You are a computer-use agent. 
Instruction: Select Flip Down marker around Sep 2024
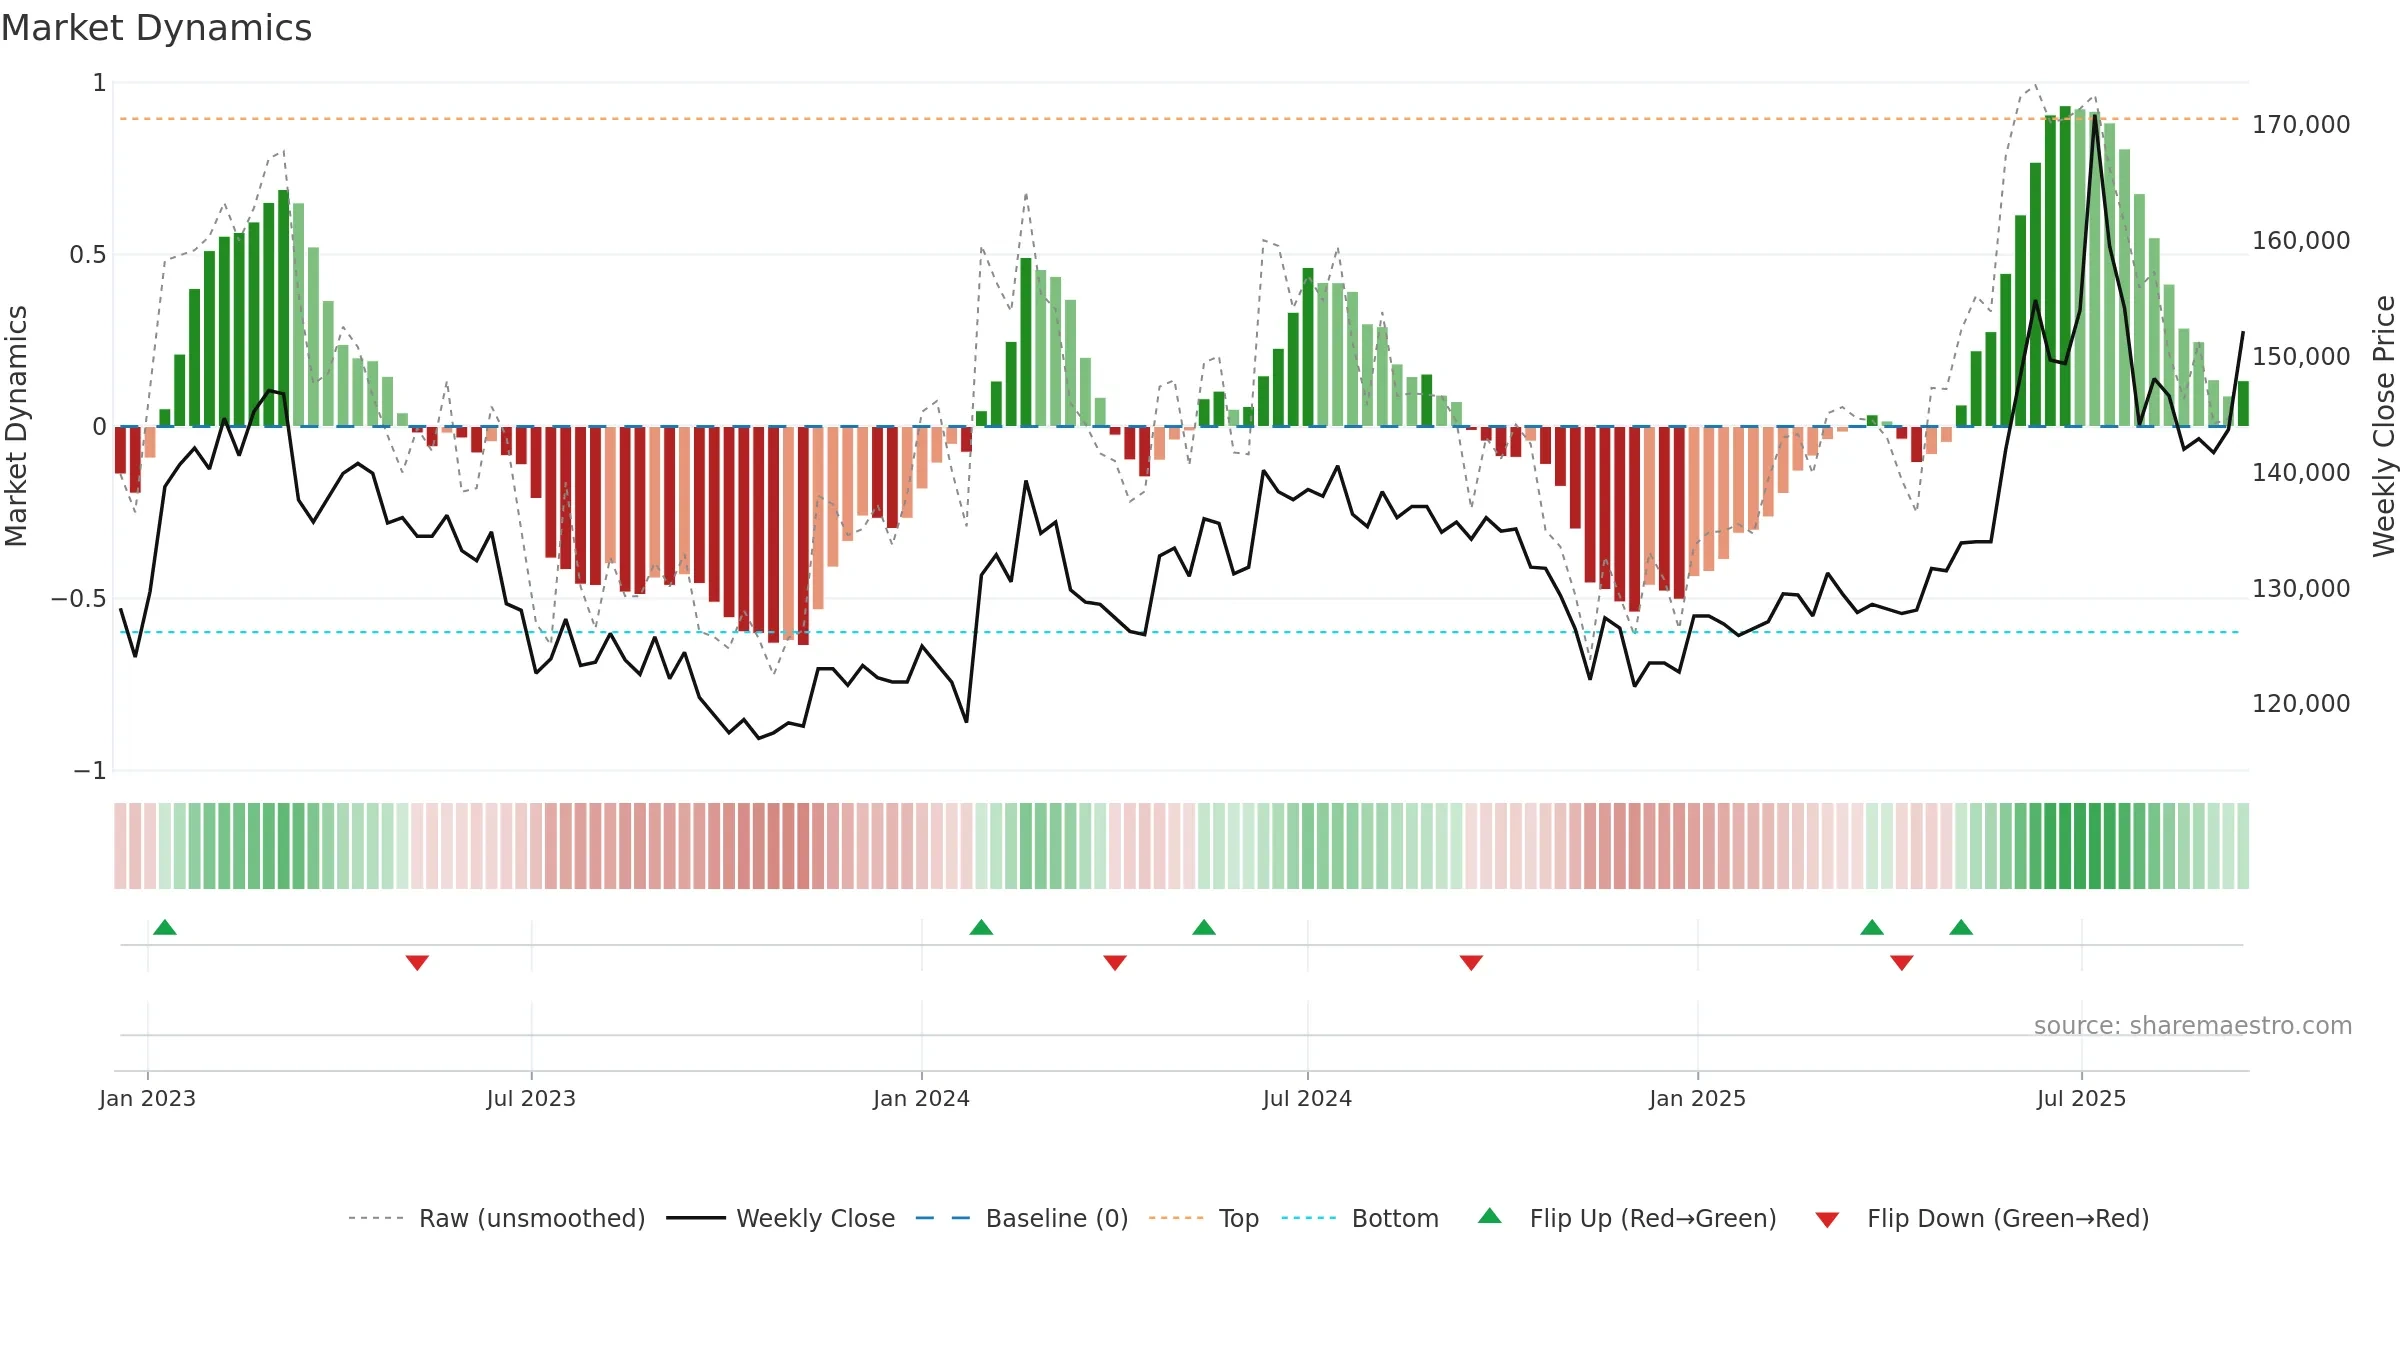[1471, 962]
